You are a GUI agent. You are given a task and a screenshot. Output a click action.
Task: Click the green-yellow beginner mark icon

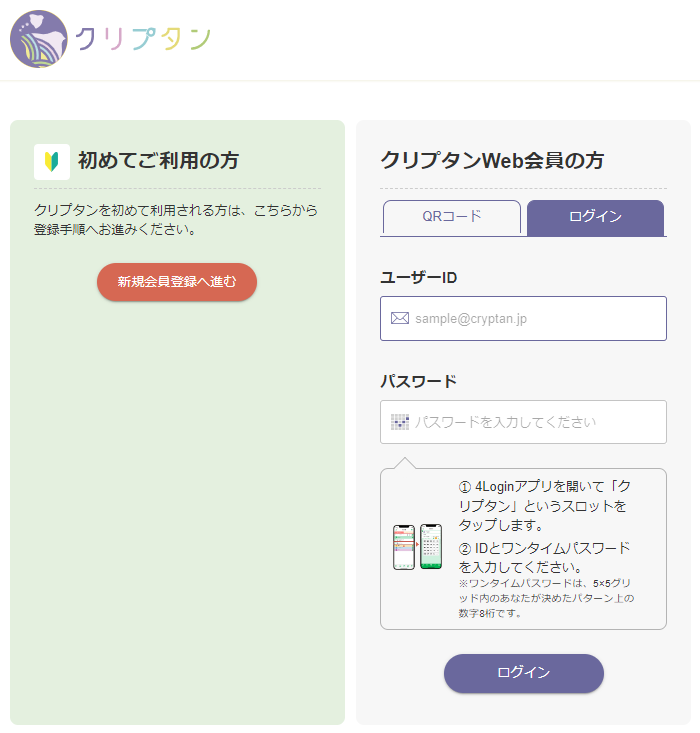52,161
